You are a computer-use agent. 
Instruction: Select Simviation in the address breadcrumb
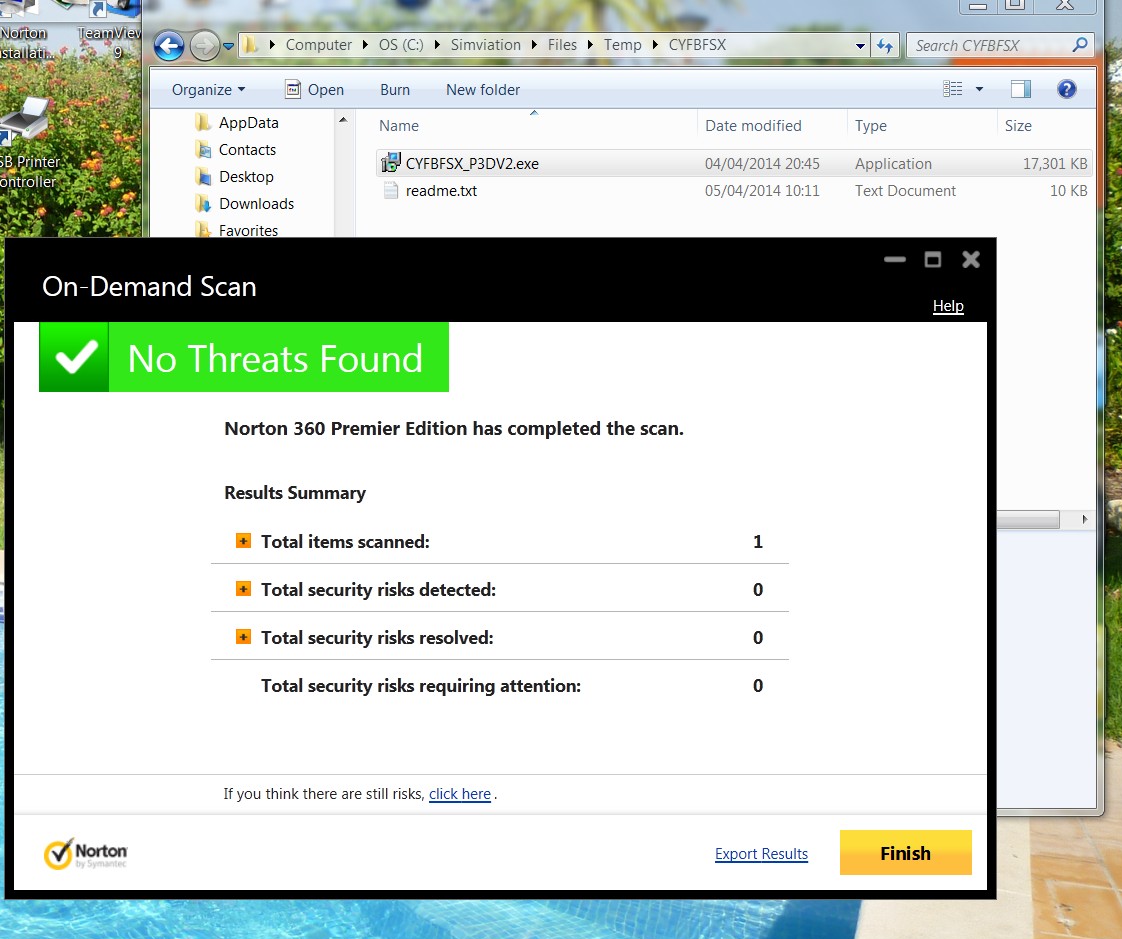point(485,45)
